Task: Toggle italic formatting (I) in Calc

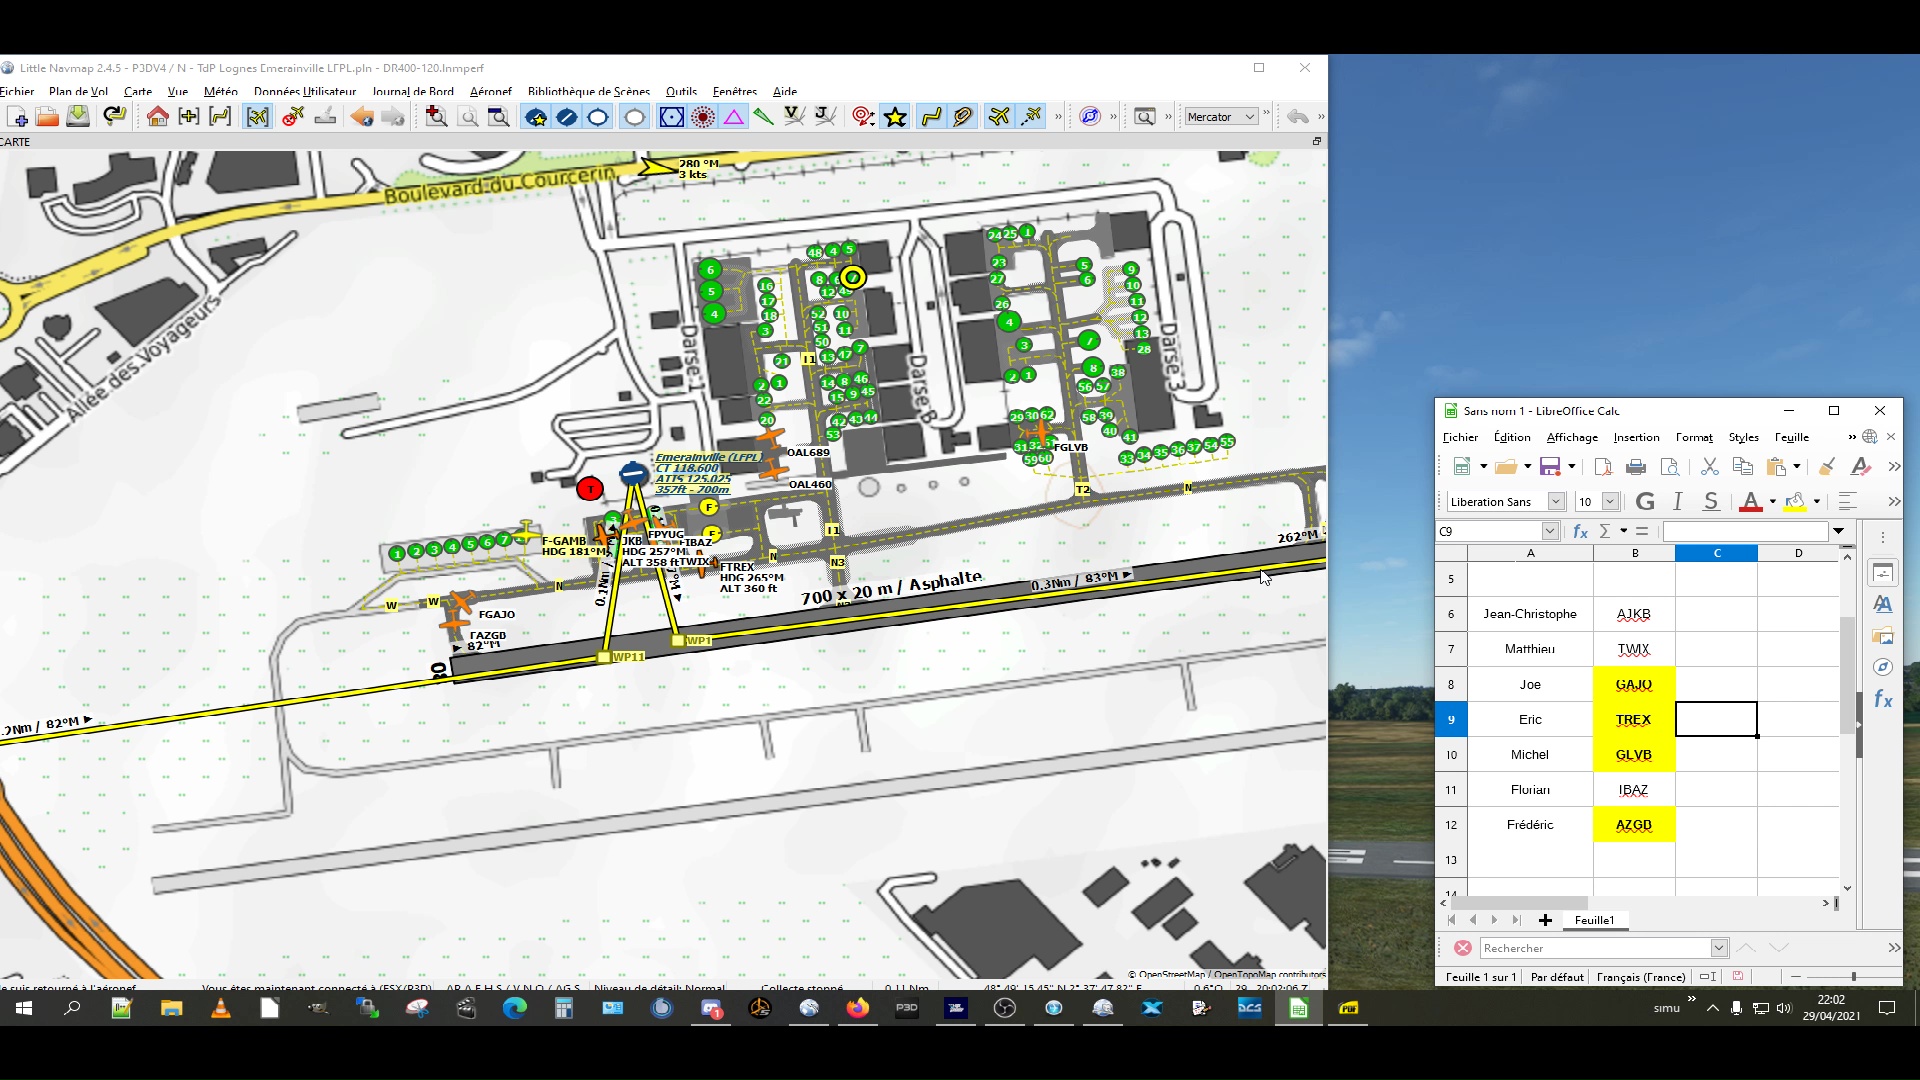Action: [1678, 502]
